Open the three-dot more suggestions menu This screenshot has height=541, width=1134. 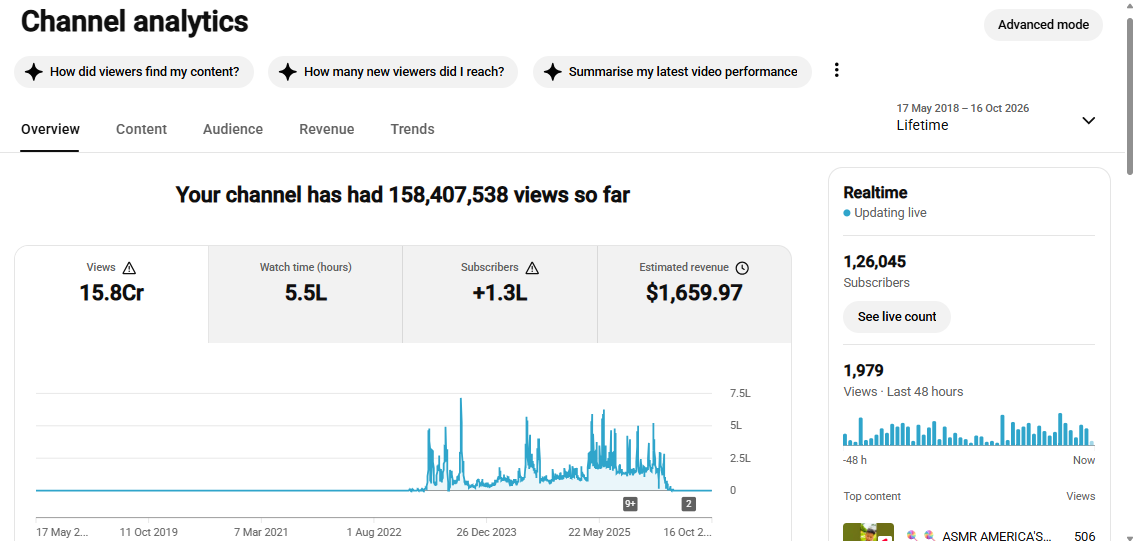coord(837,70)
